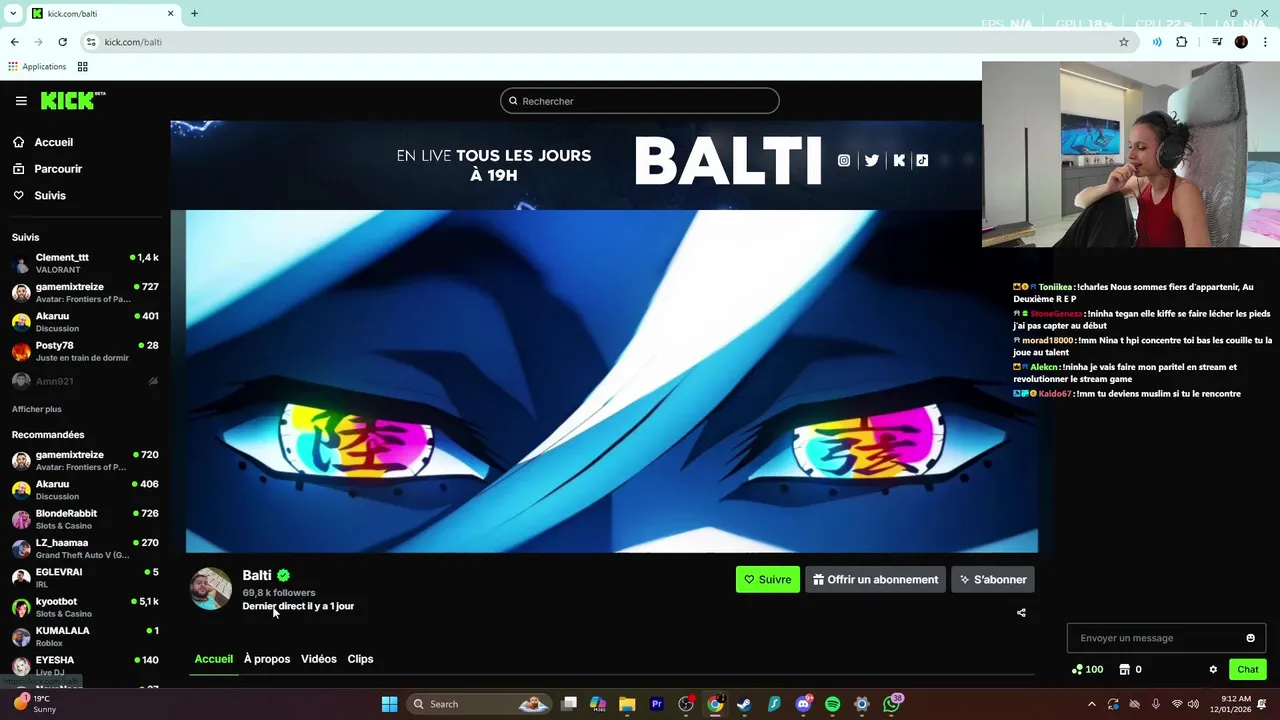Open Balti's Kick icon link in the banner
1280x720 pixels.
899,160
